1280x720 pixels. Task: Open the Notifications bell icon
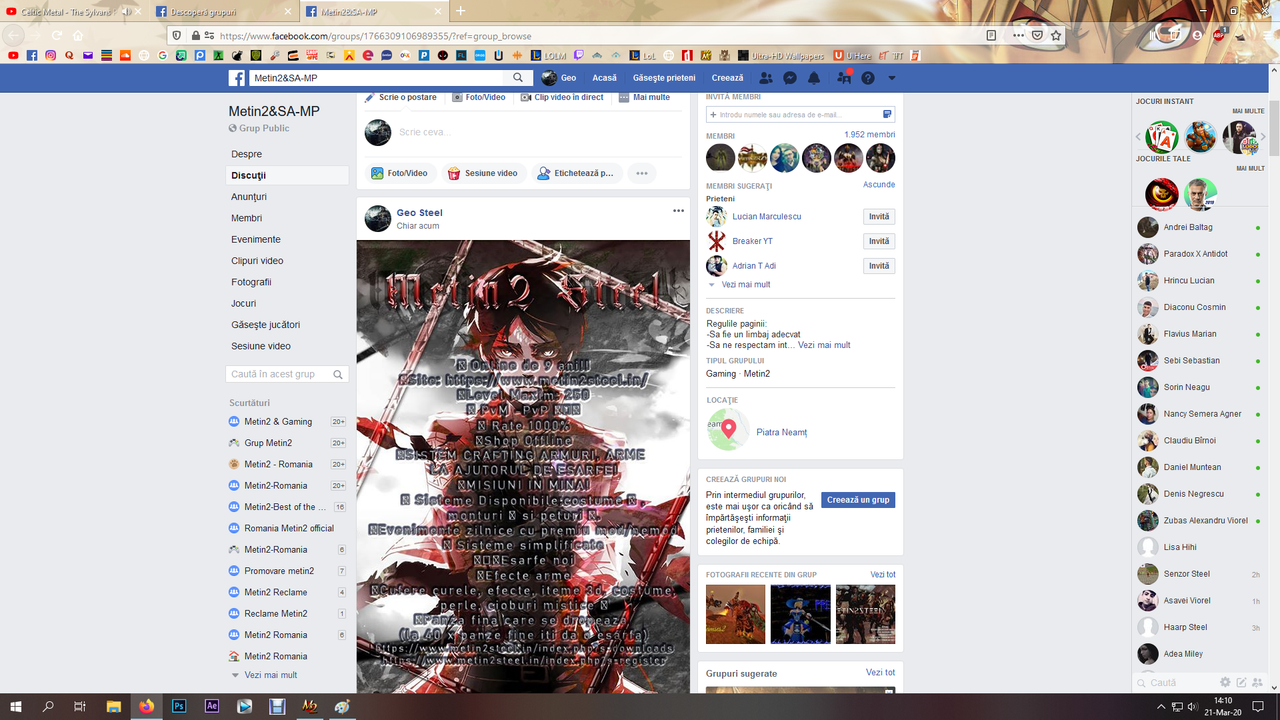point(814,78)
